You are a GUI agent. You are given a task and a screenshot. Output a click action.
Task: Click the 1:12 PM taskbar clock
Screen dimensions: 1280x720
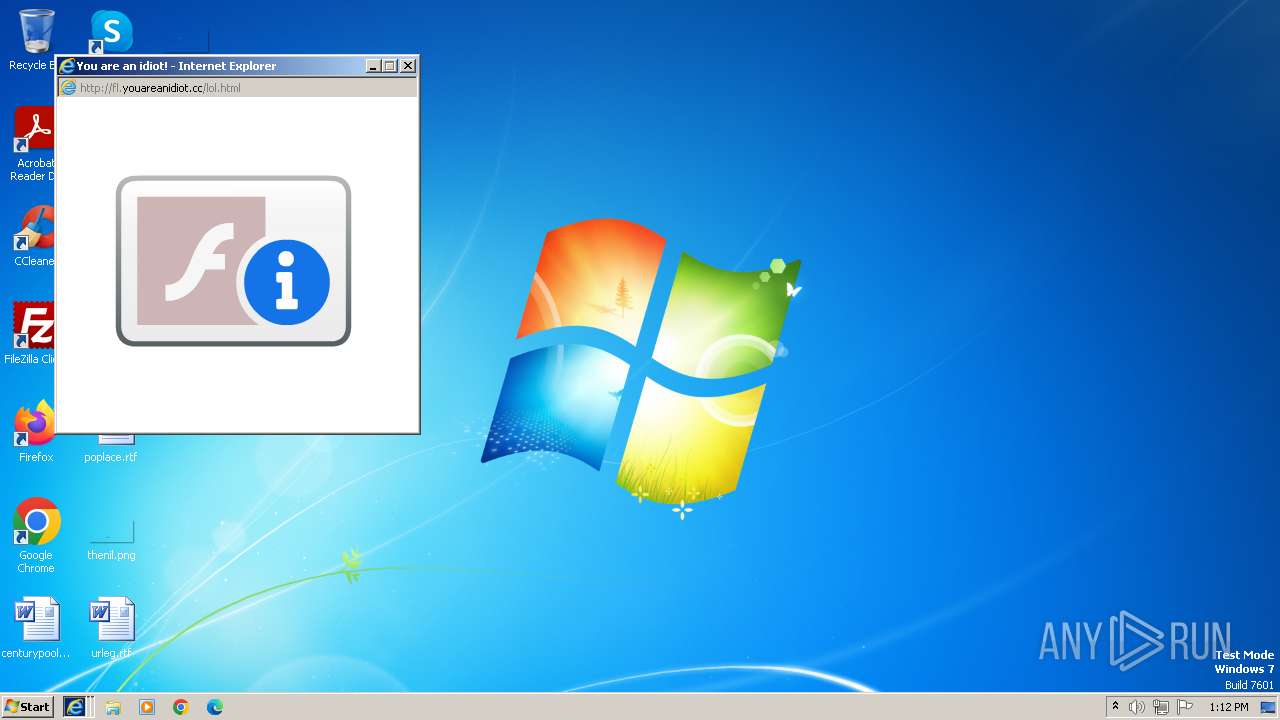pos(1229,707)
